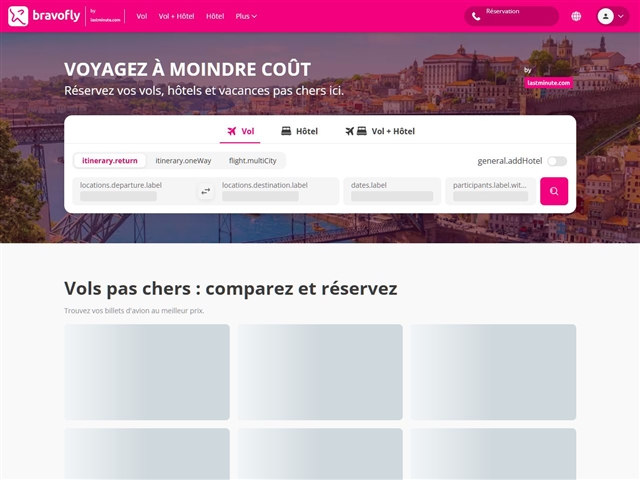Open Vol link in top navigation
Image resolution: width=640 pixels, height=480 pixels.
(x=142, y=16)
